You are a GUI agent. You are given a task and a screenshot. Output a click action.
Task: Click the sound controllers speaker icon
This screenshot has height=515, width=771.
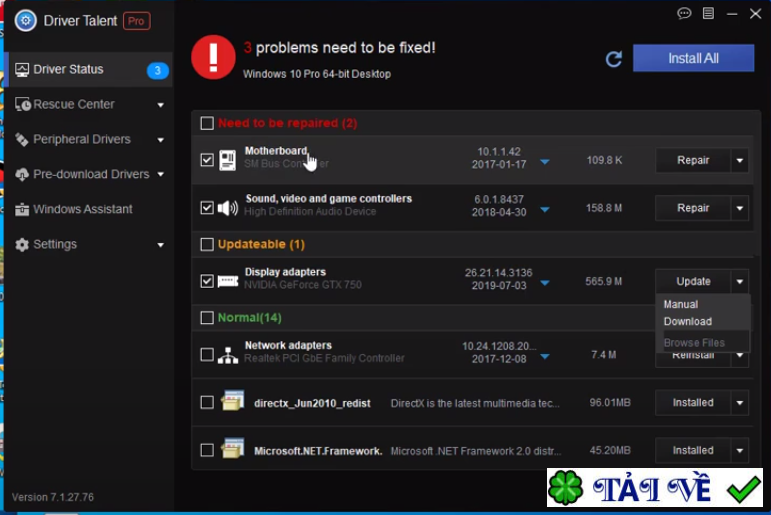pyautogui.click(x=228, y=208)
